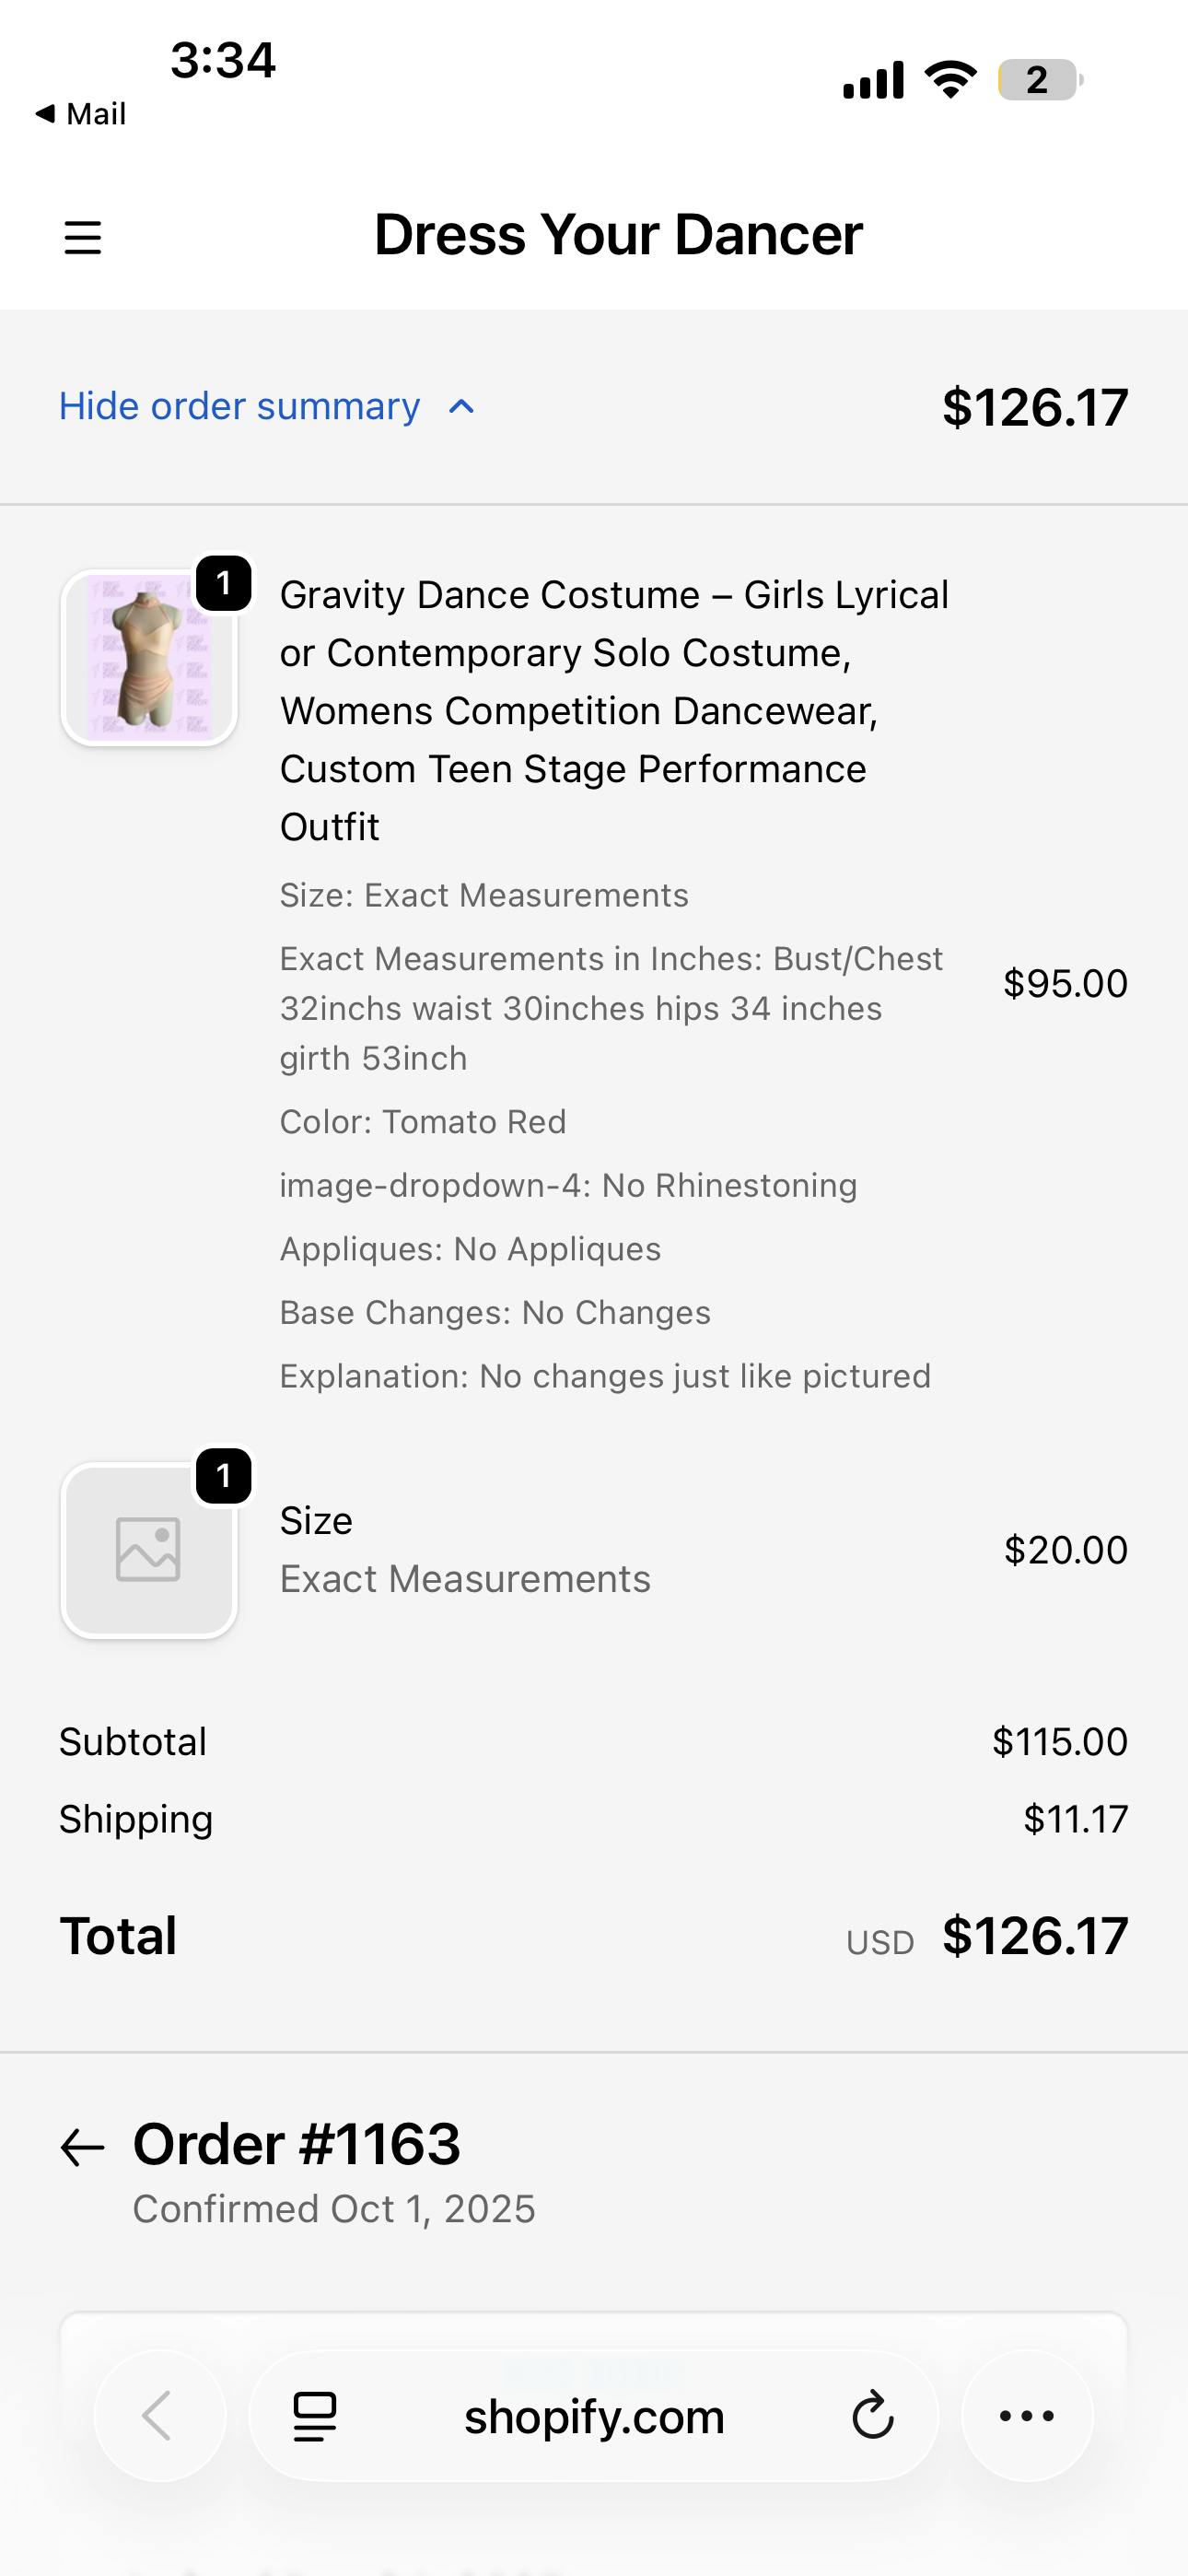Tap the Order #1163 heading
Image resolution: width=1188 pixels, height=2576 pixels.
pos(297,2145)
